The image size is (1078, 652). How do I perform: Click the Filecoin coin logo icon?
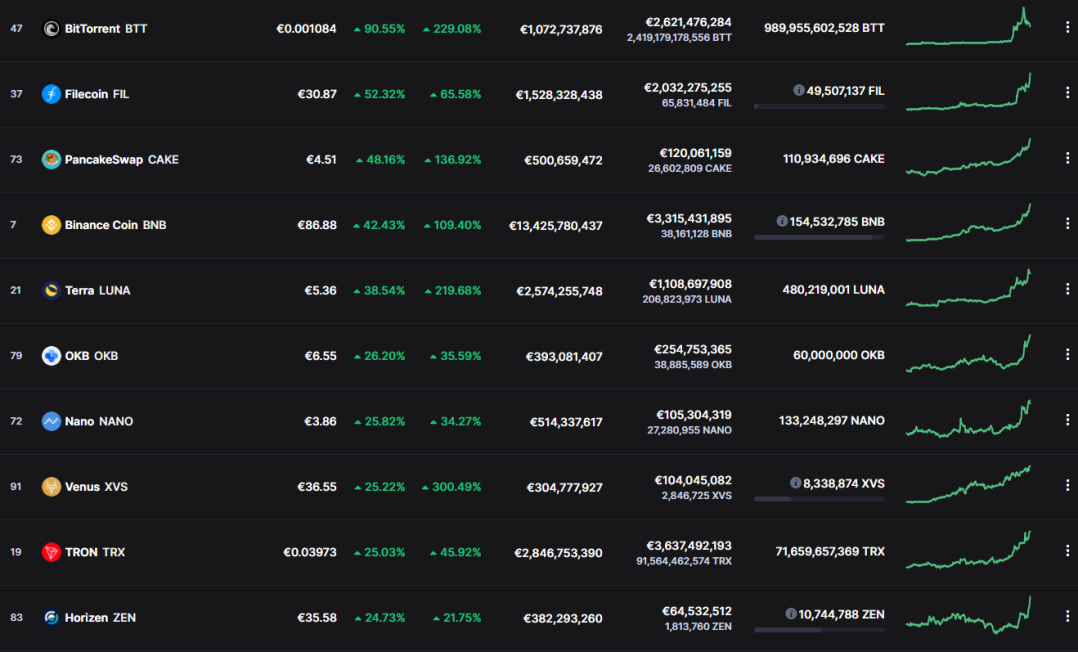[x=51, y=94]
